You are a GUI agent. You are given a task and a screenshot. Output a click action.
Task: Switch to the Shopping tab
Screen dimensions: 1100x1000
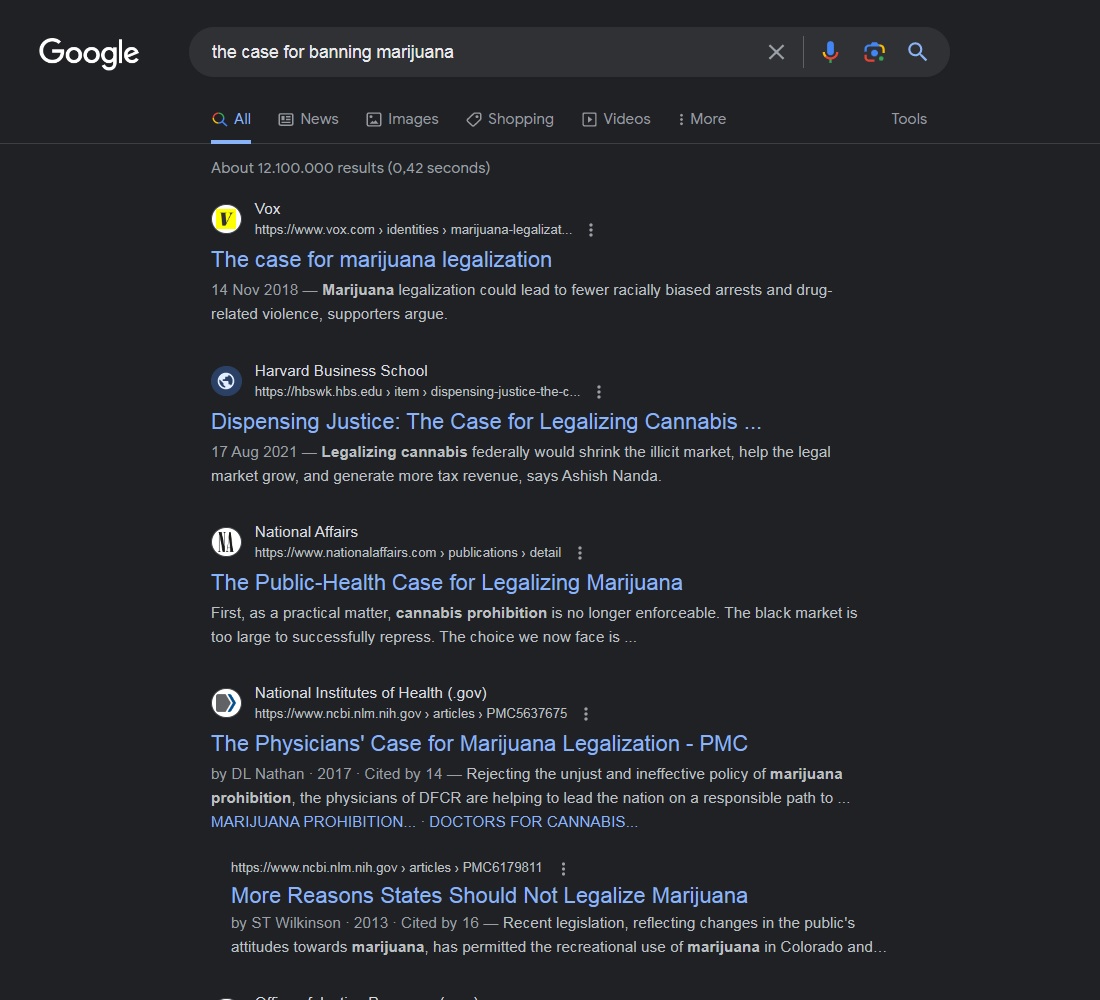pyautogui.click(x=510, y=119)
